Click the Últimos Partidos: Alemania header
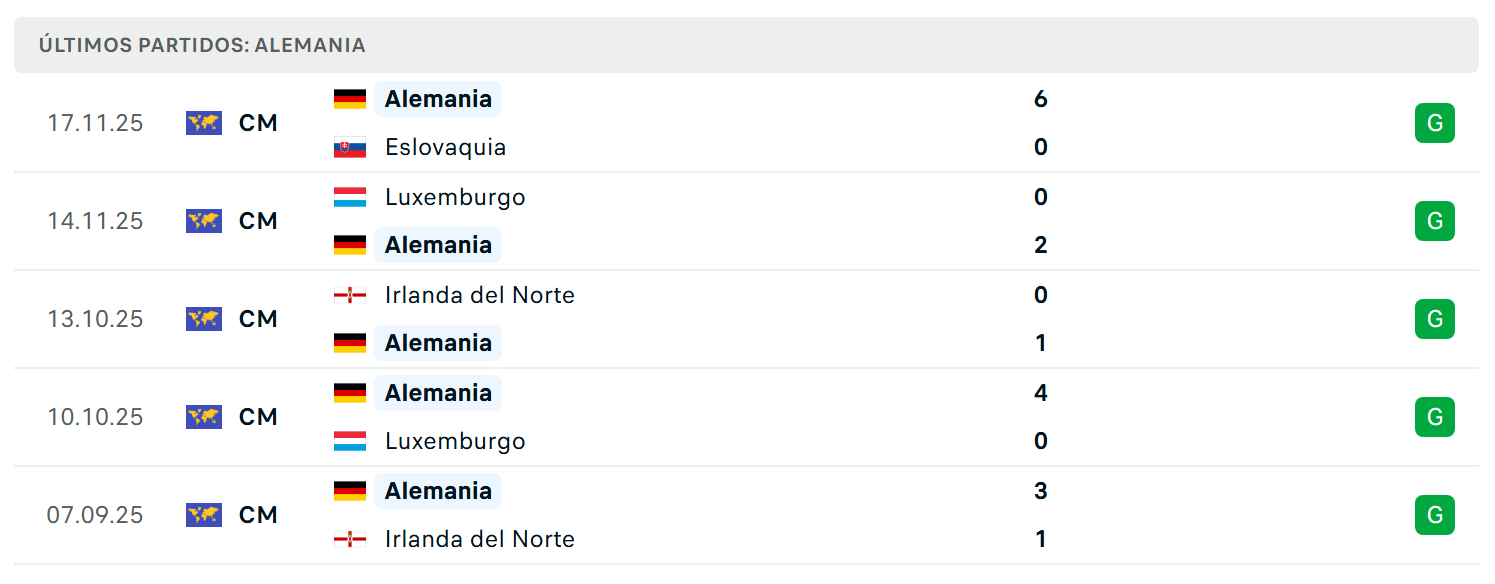 (202, 45)
